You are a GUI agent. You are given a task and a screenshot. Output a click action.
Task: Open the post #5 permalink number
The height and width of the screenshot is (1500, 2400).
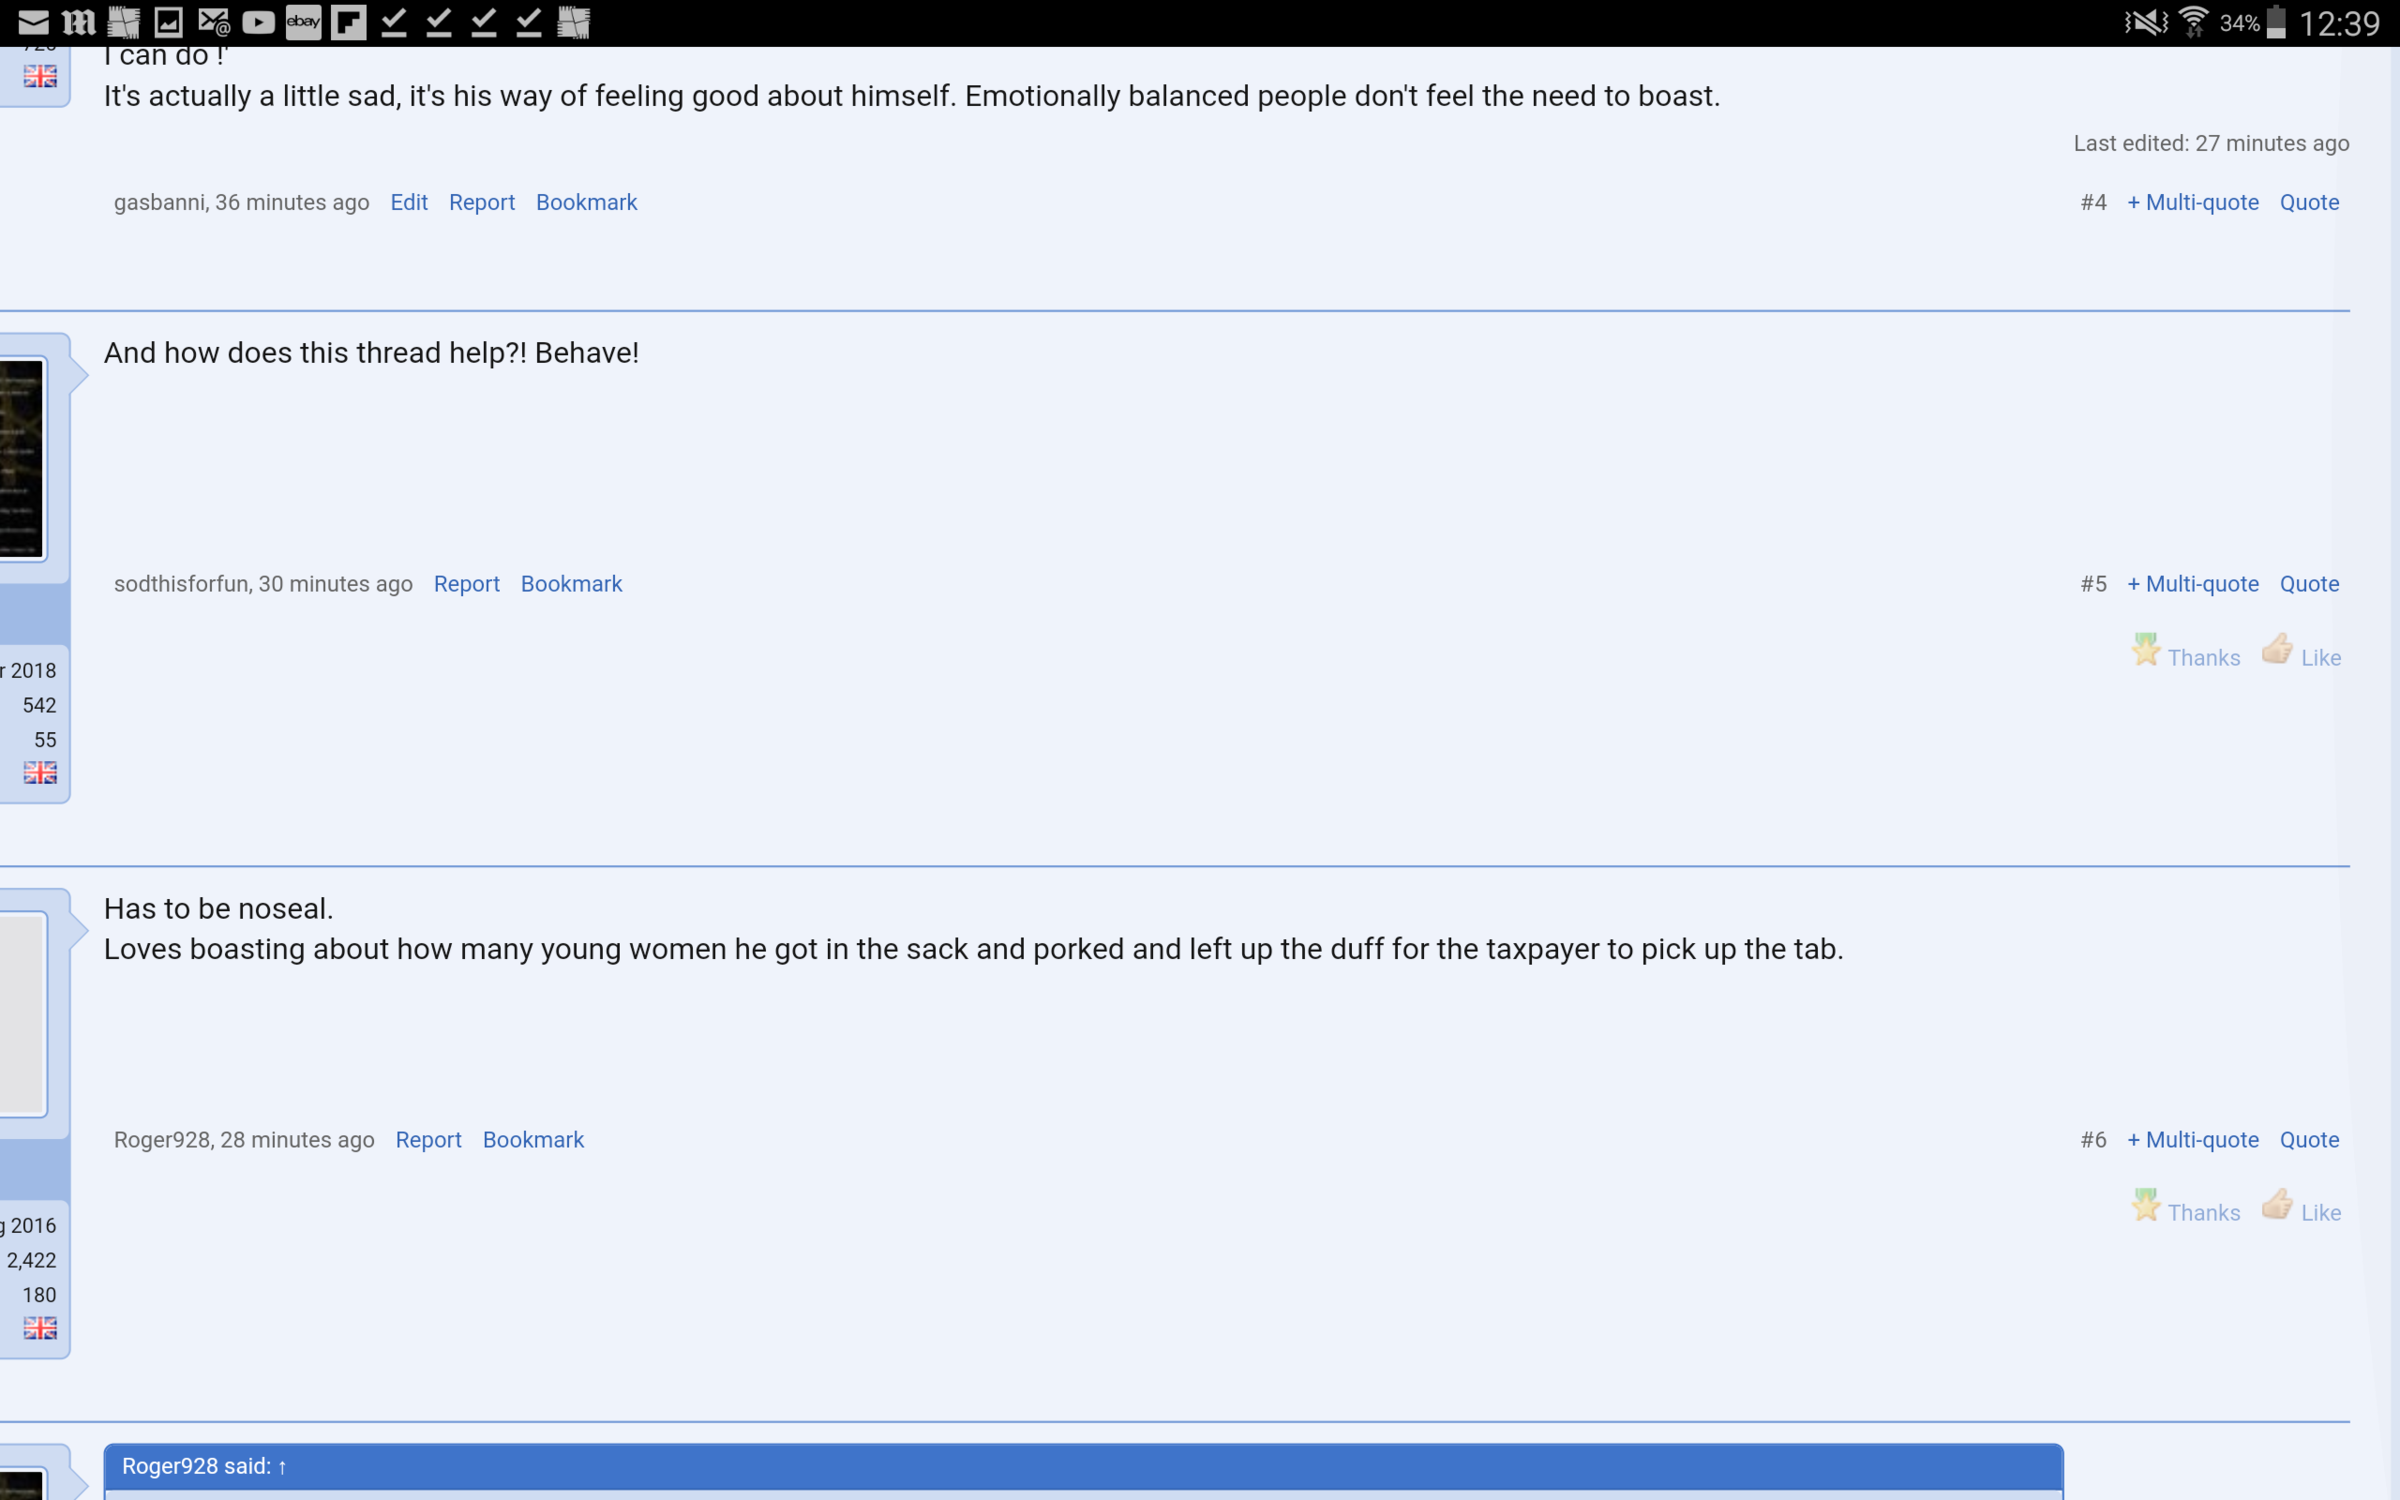(x=2092, y=583)
